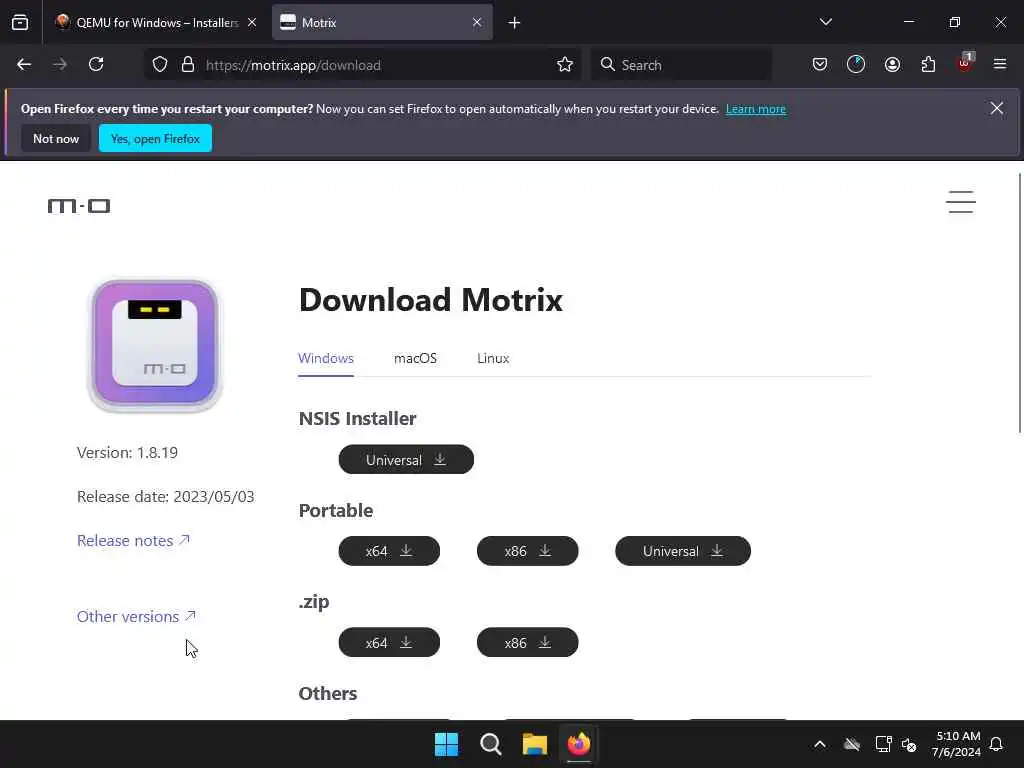Click the forward navigation arrow

[x=60, y=65]
